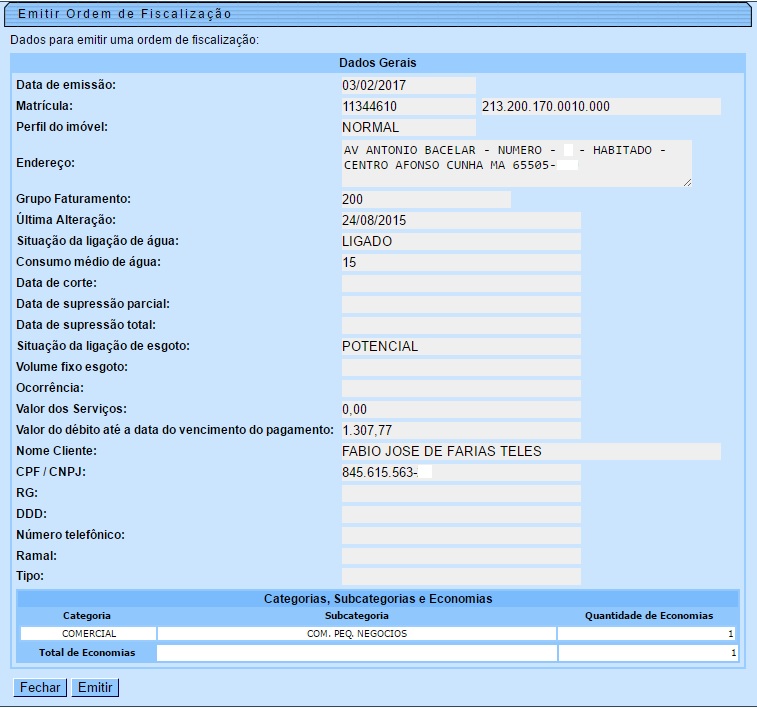
Task: Click the COM. PEQ. NEGOCIOS subcategory cell
Action: click(x=356, y=633)
